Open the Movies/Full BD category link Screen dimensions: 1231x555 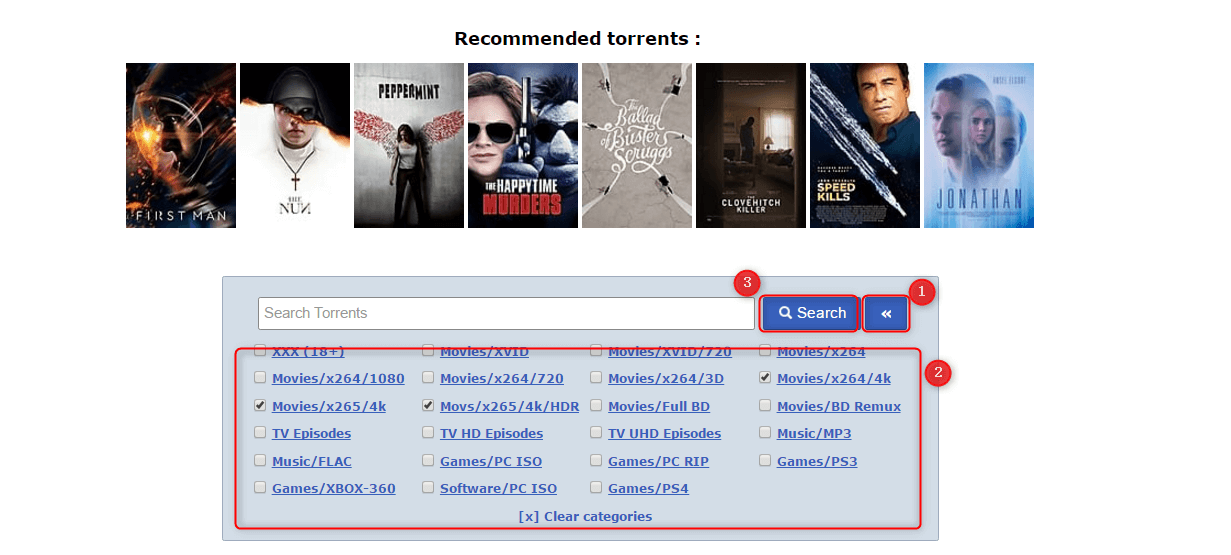tap(659, 407)
